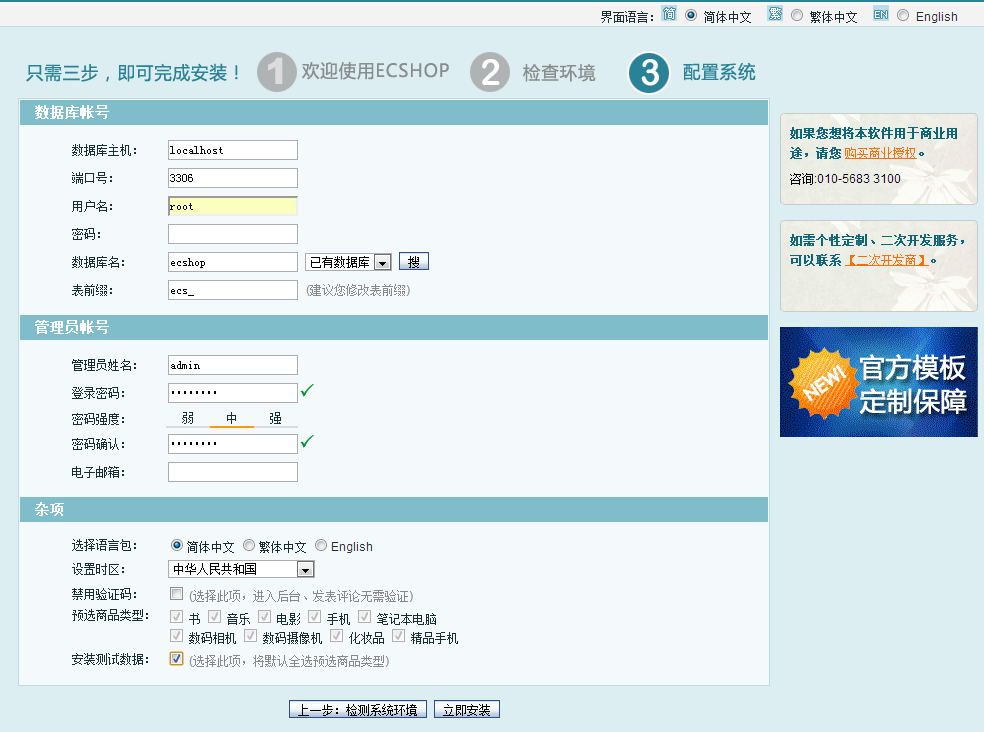Open the 设置时区 timezone dropdown

tap(241, 569)
